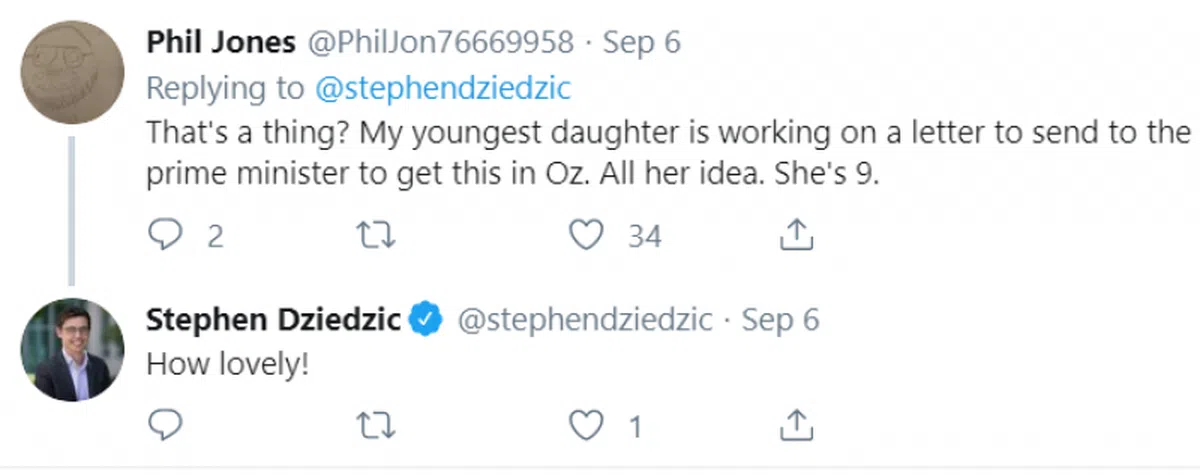Image resolution: width=1200 pixels, height=475 pixels.
Task: Click the Stephen Dziedzic display name
Action: (x=274, y=320)
